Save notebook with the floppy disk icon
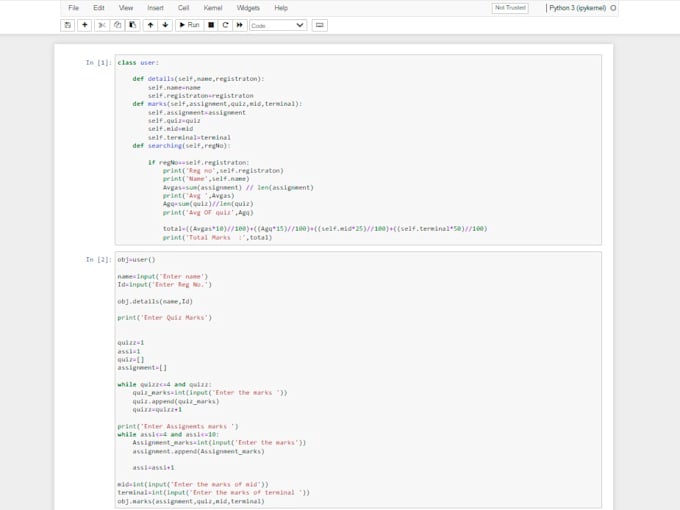This screenshot has width=680, height=510. pyautogui.click(x=68, y=25)
